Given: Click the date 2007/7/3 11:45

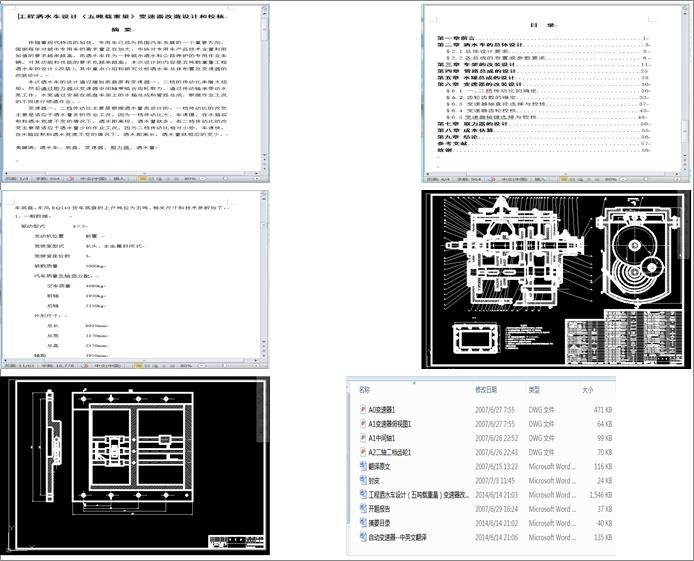Looking at the screenshot, I should (x=495, y=480).
